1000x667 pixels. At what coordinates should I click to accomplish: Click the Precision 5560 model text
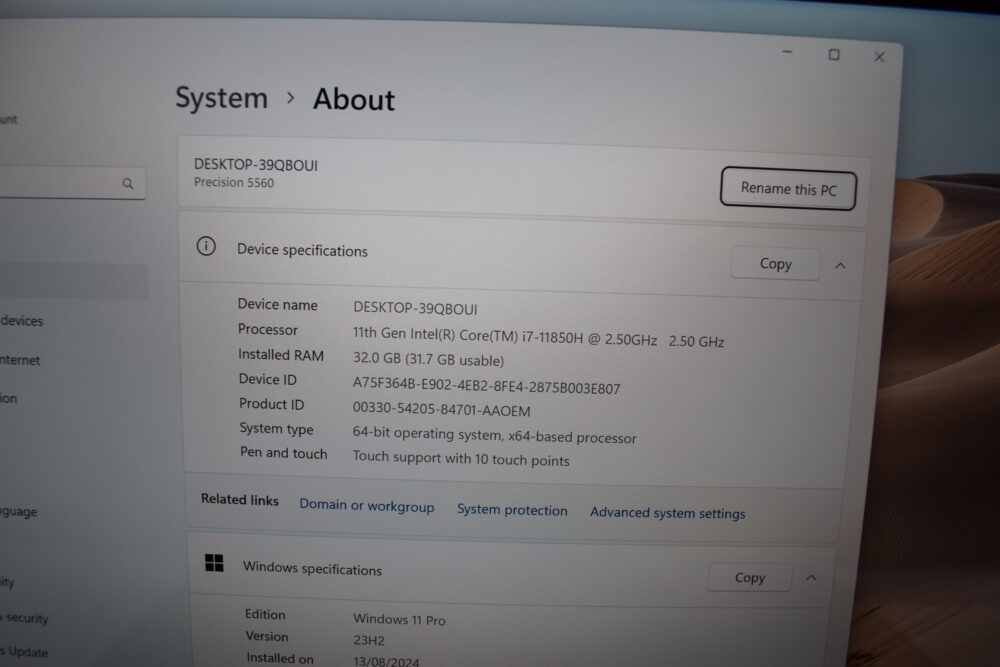234,182
